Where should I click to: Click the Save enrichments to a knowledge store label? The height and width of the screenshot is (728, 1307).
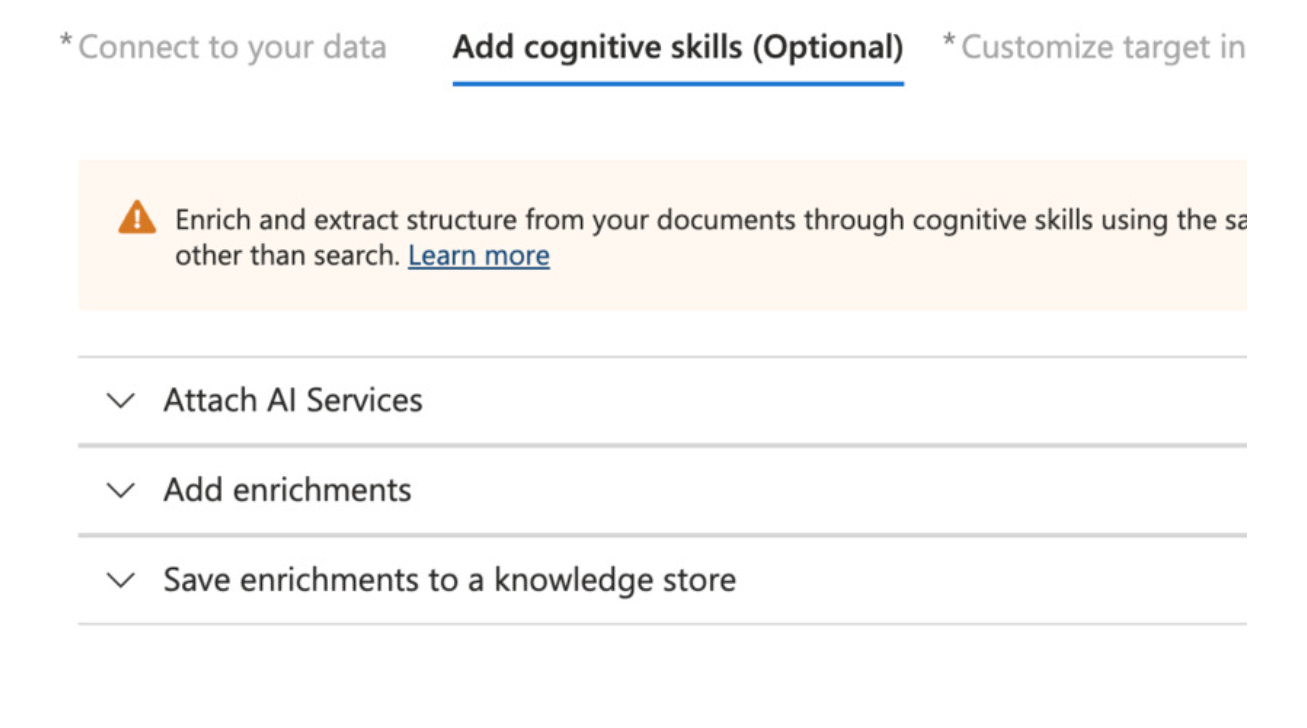click(449, 580)
